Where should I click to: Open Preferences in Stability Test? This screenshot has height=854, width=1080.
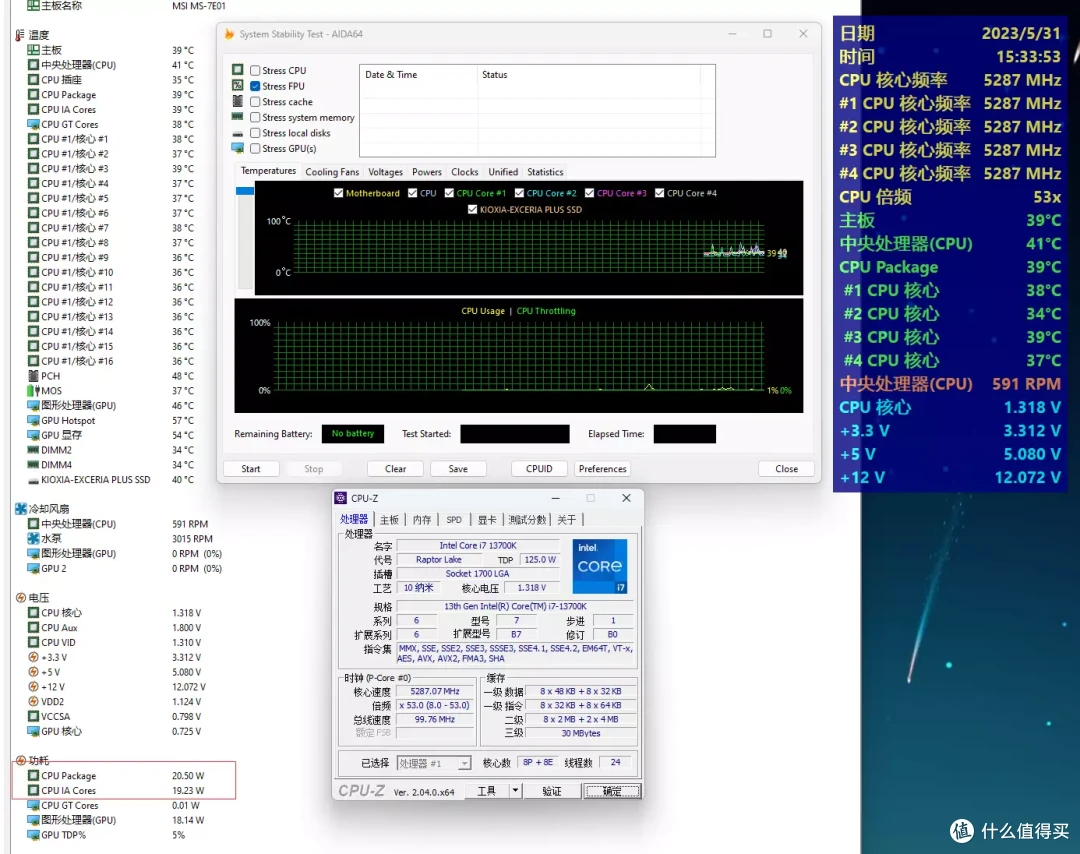pos(603,468)
